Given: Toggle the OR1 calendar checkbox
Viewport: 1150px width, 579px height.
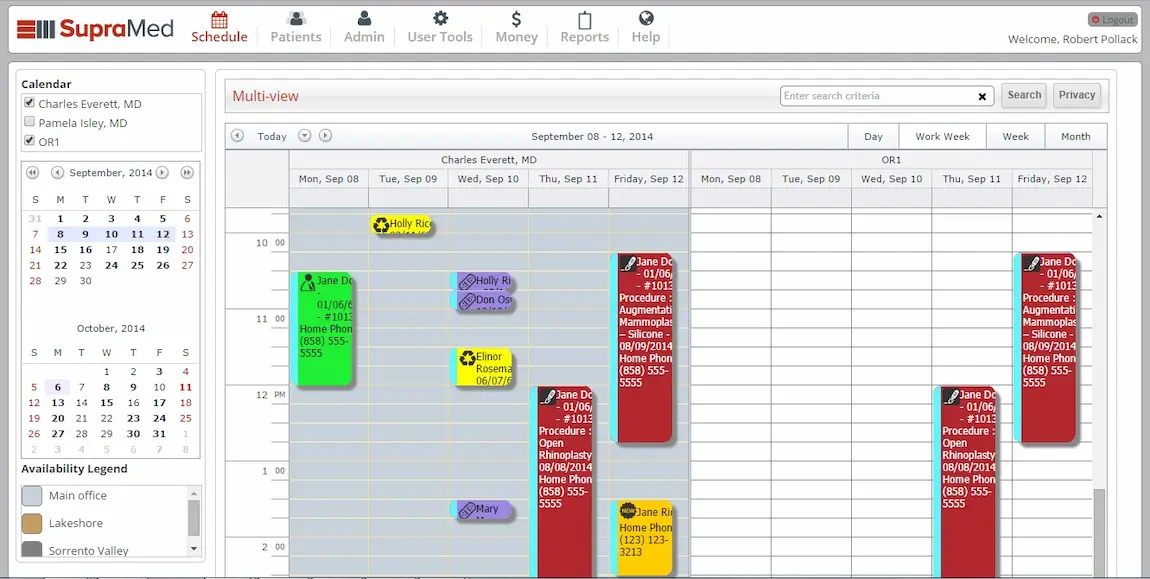Looking at the screenshot, I should [x=29, y=140].
